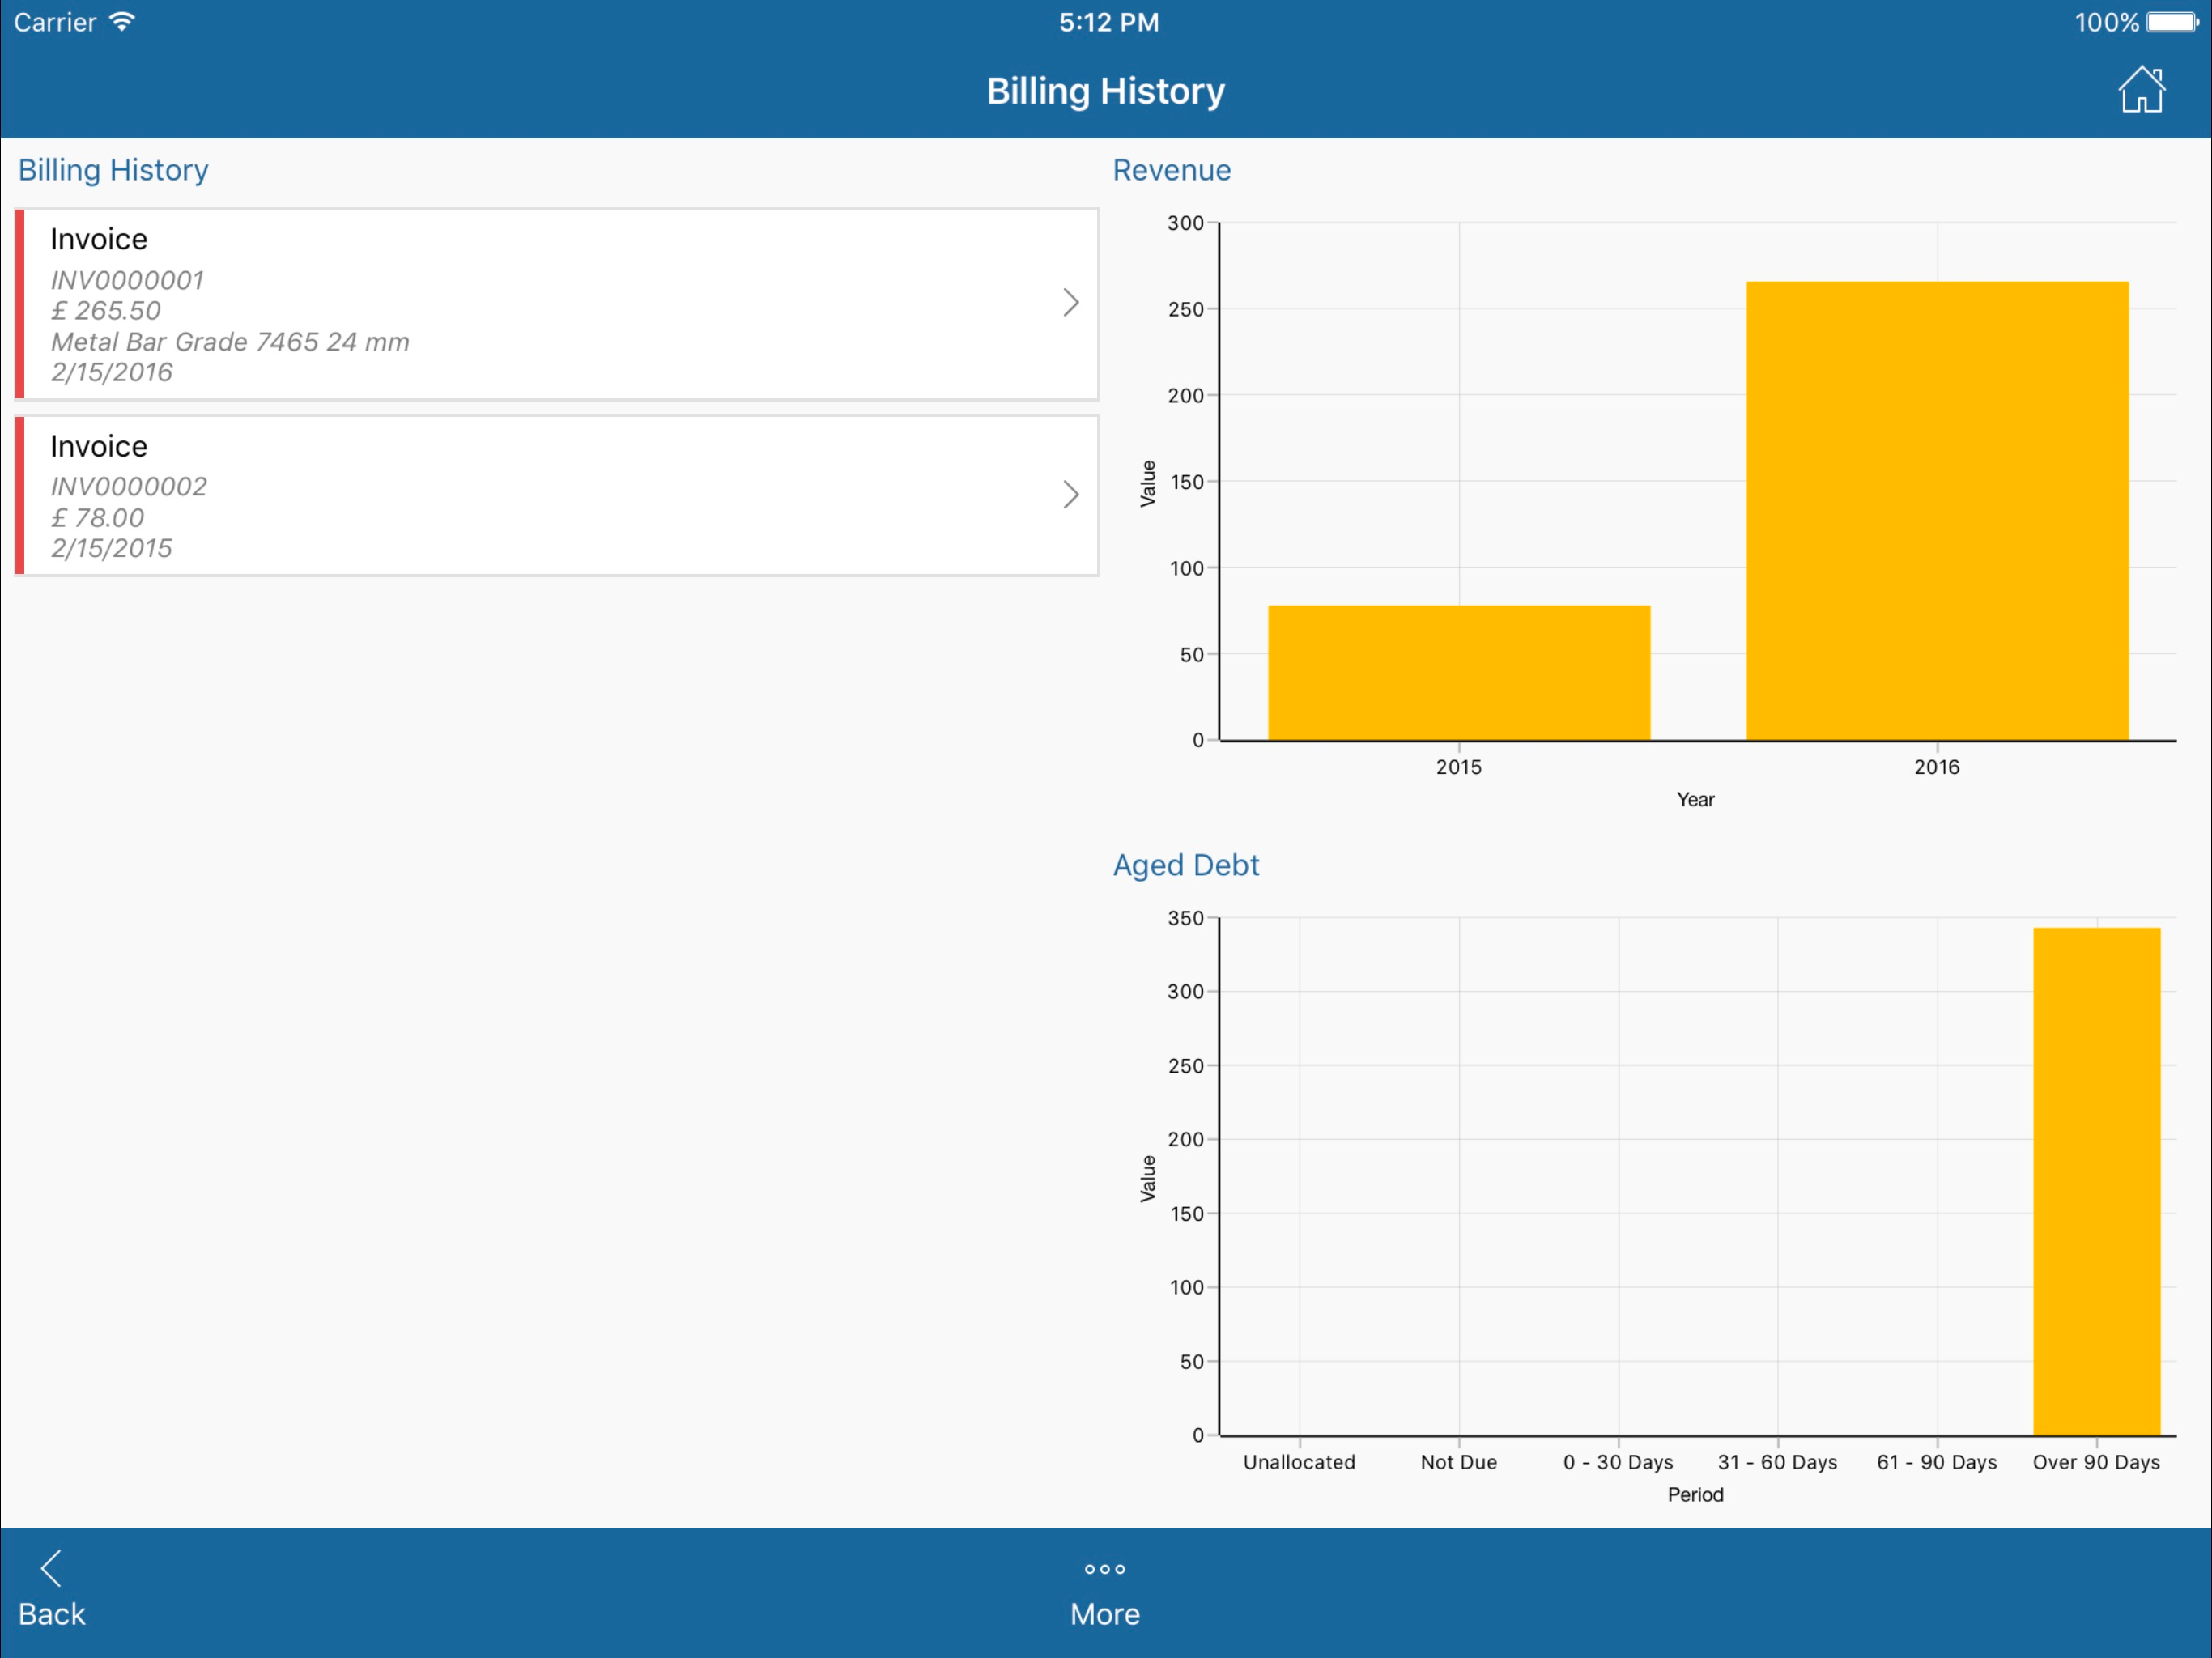Go back using the Back button
Image resolution: width=2212 pixels, height=1658 pixels.
coord(51,1590)
